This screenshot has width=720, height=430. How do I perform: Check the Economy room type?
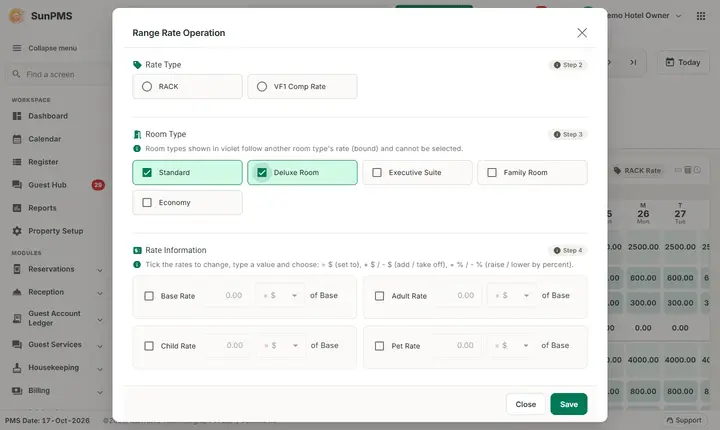tap(147, 203)
